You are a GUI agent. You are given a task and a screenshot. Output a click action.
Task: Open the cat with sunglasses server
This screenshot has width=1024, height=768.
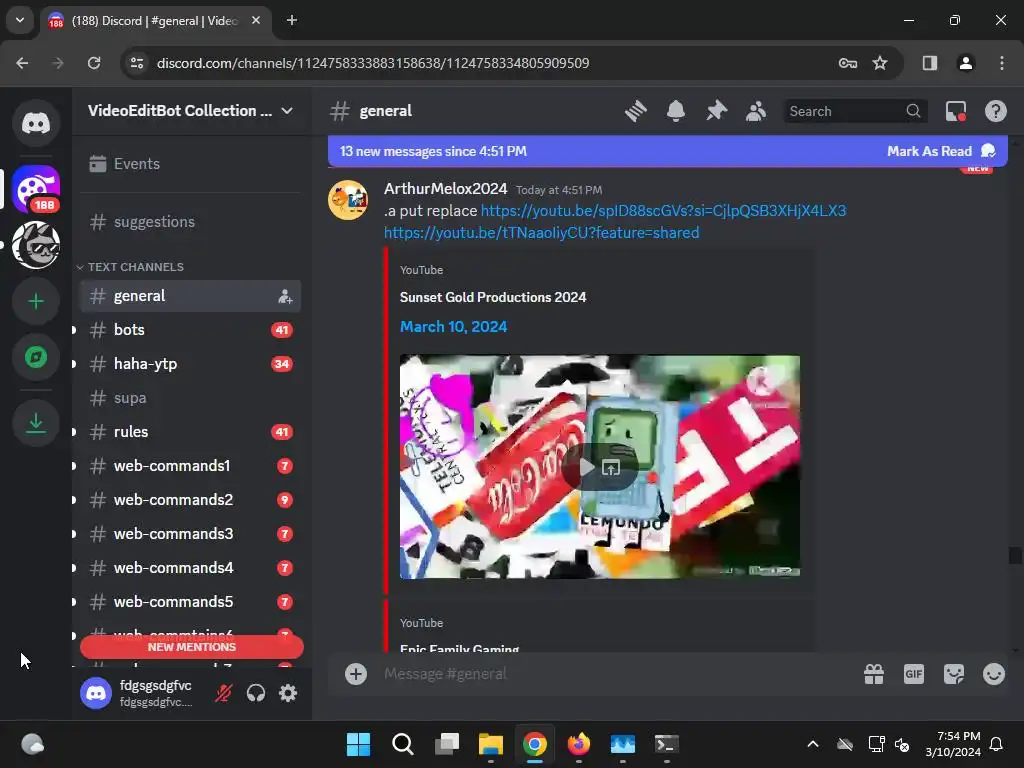(x=36, y=245)
